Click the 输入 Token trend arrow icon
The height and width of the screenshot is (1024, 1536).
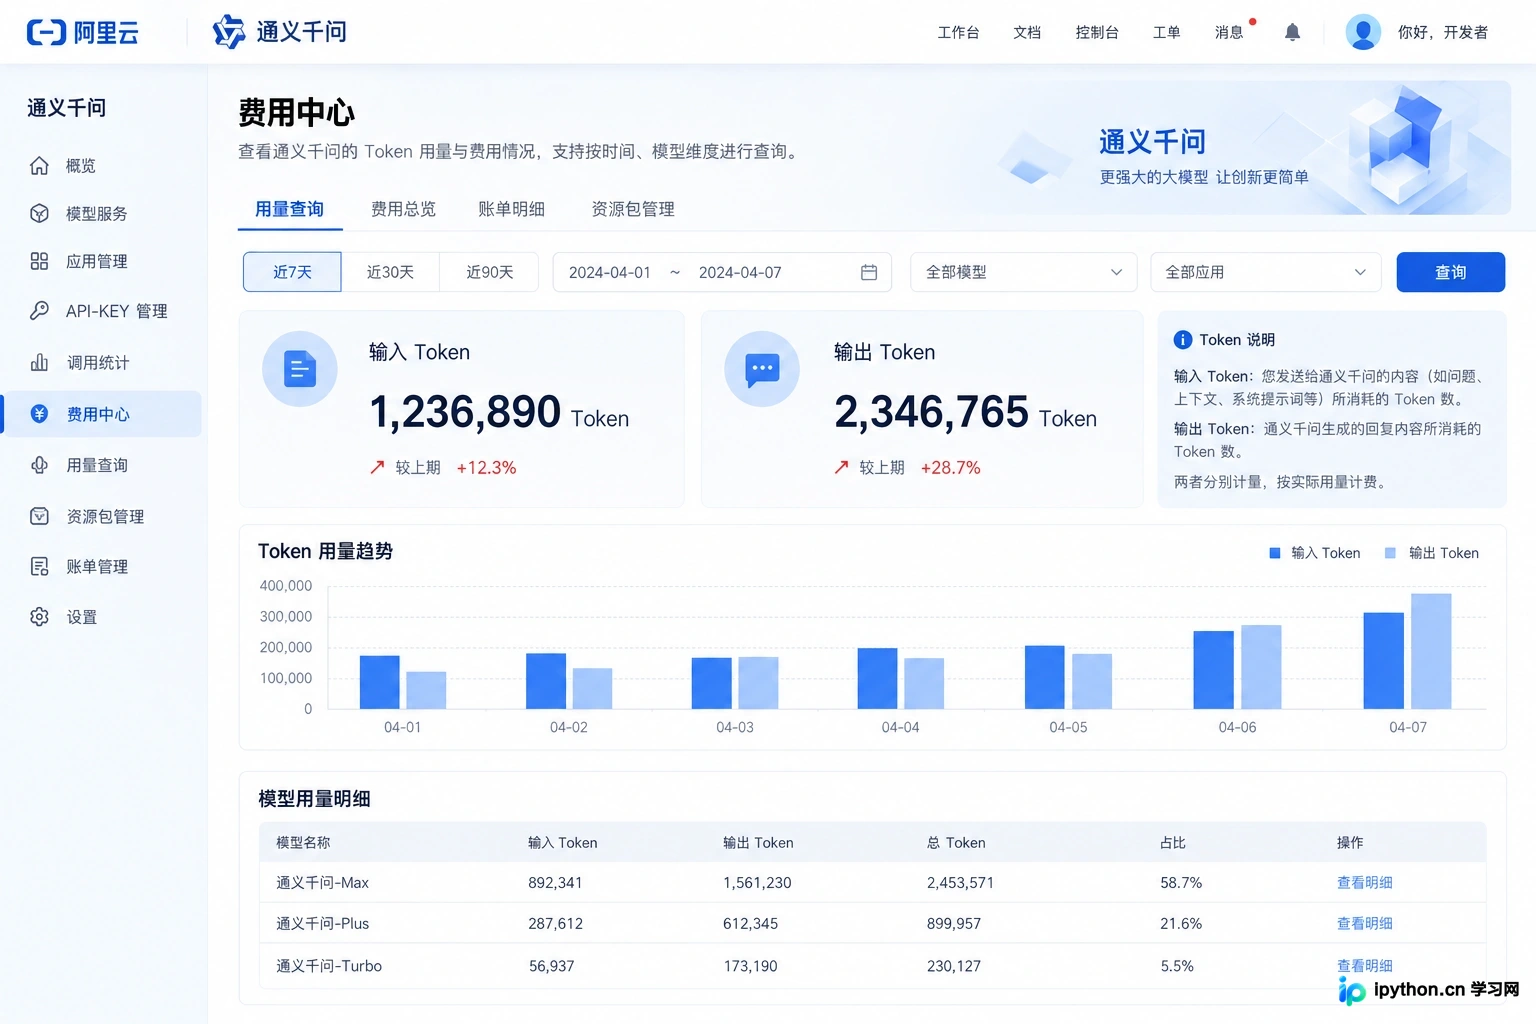[377, 467]
